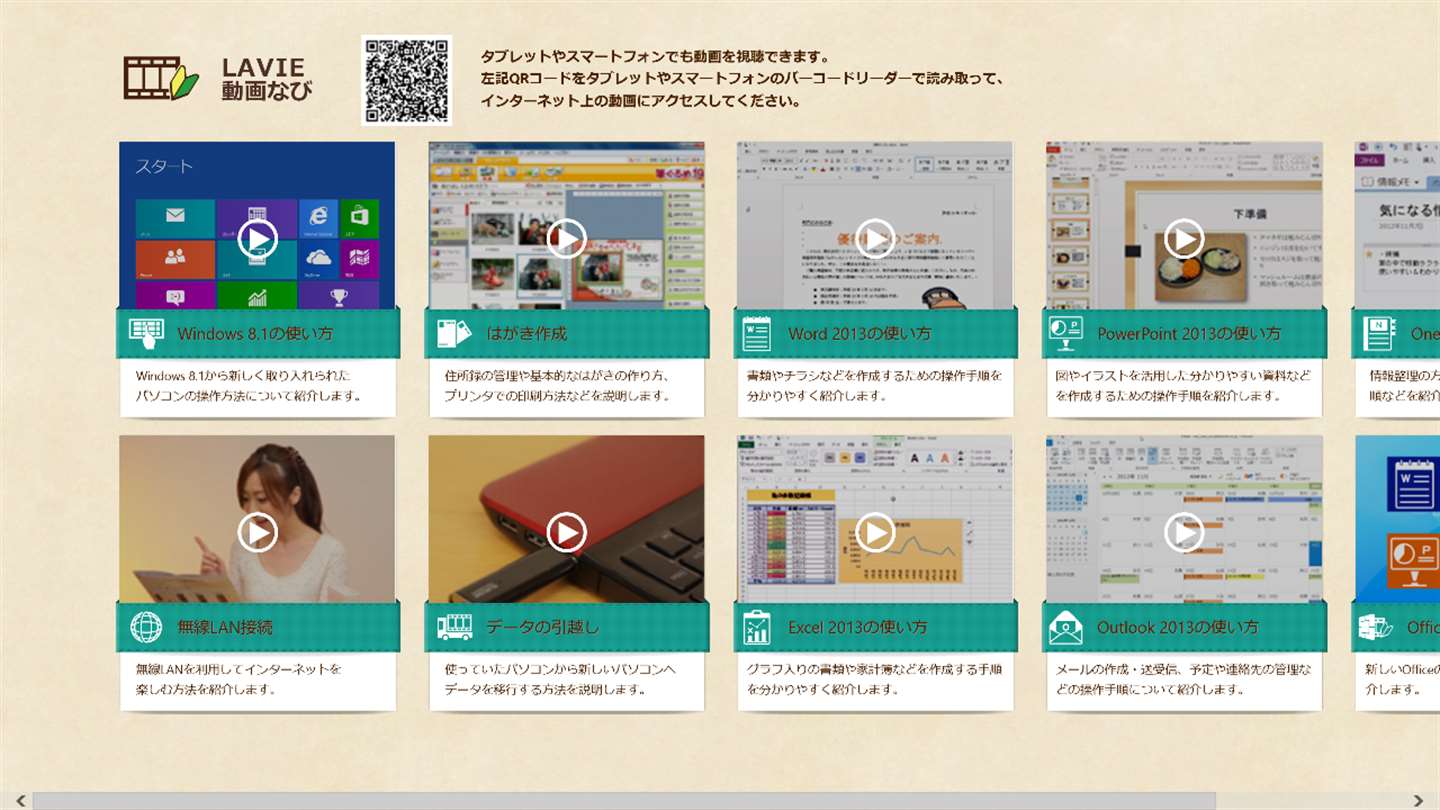Click the 無線LAN description about インターネット
The height and width of the screenshot is (810, 1440).
257,680
